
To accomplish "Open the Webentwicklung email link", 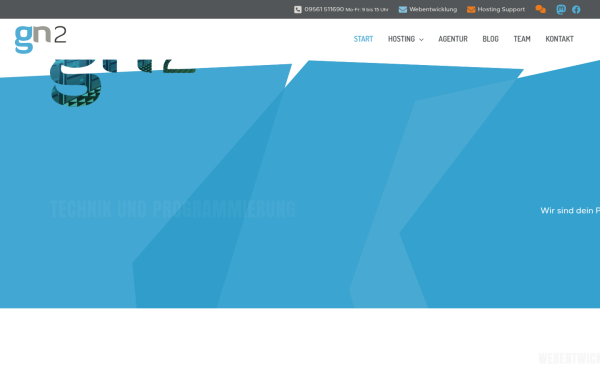I will (x=433, y=10).
